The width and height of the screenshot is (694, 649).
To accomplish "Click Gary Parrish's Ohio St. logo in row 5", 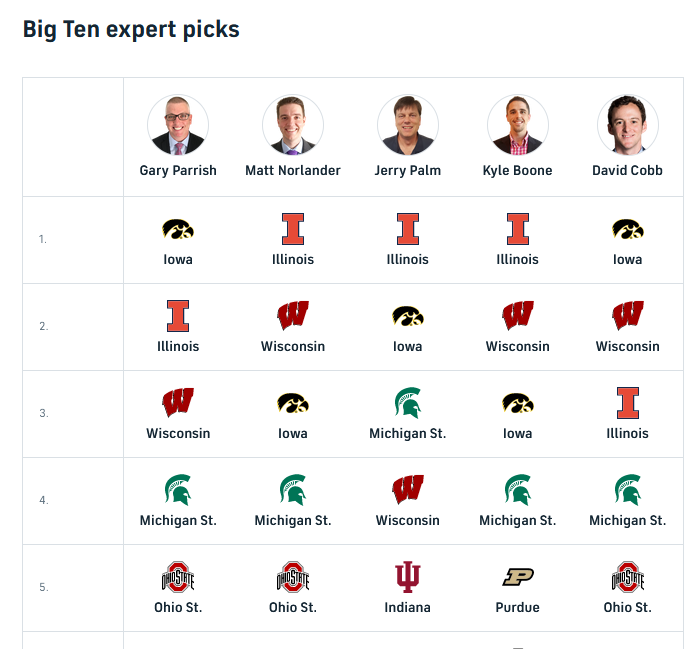I will [x=178, y=577].
